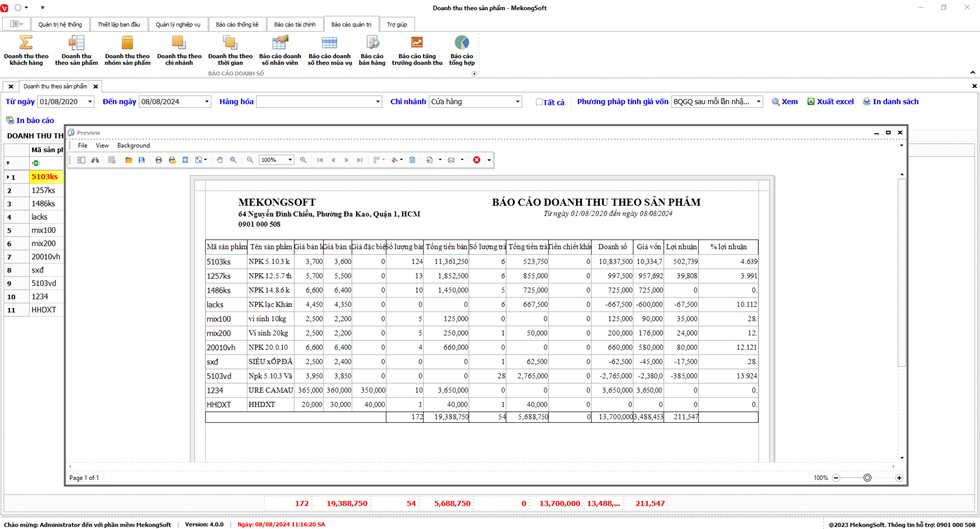The image size is (980, 529).
Task: Toggle the Tất cả checkbox
Action: pos(540,102)
